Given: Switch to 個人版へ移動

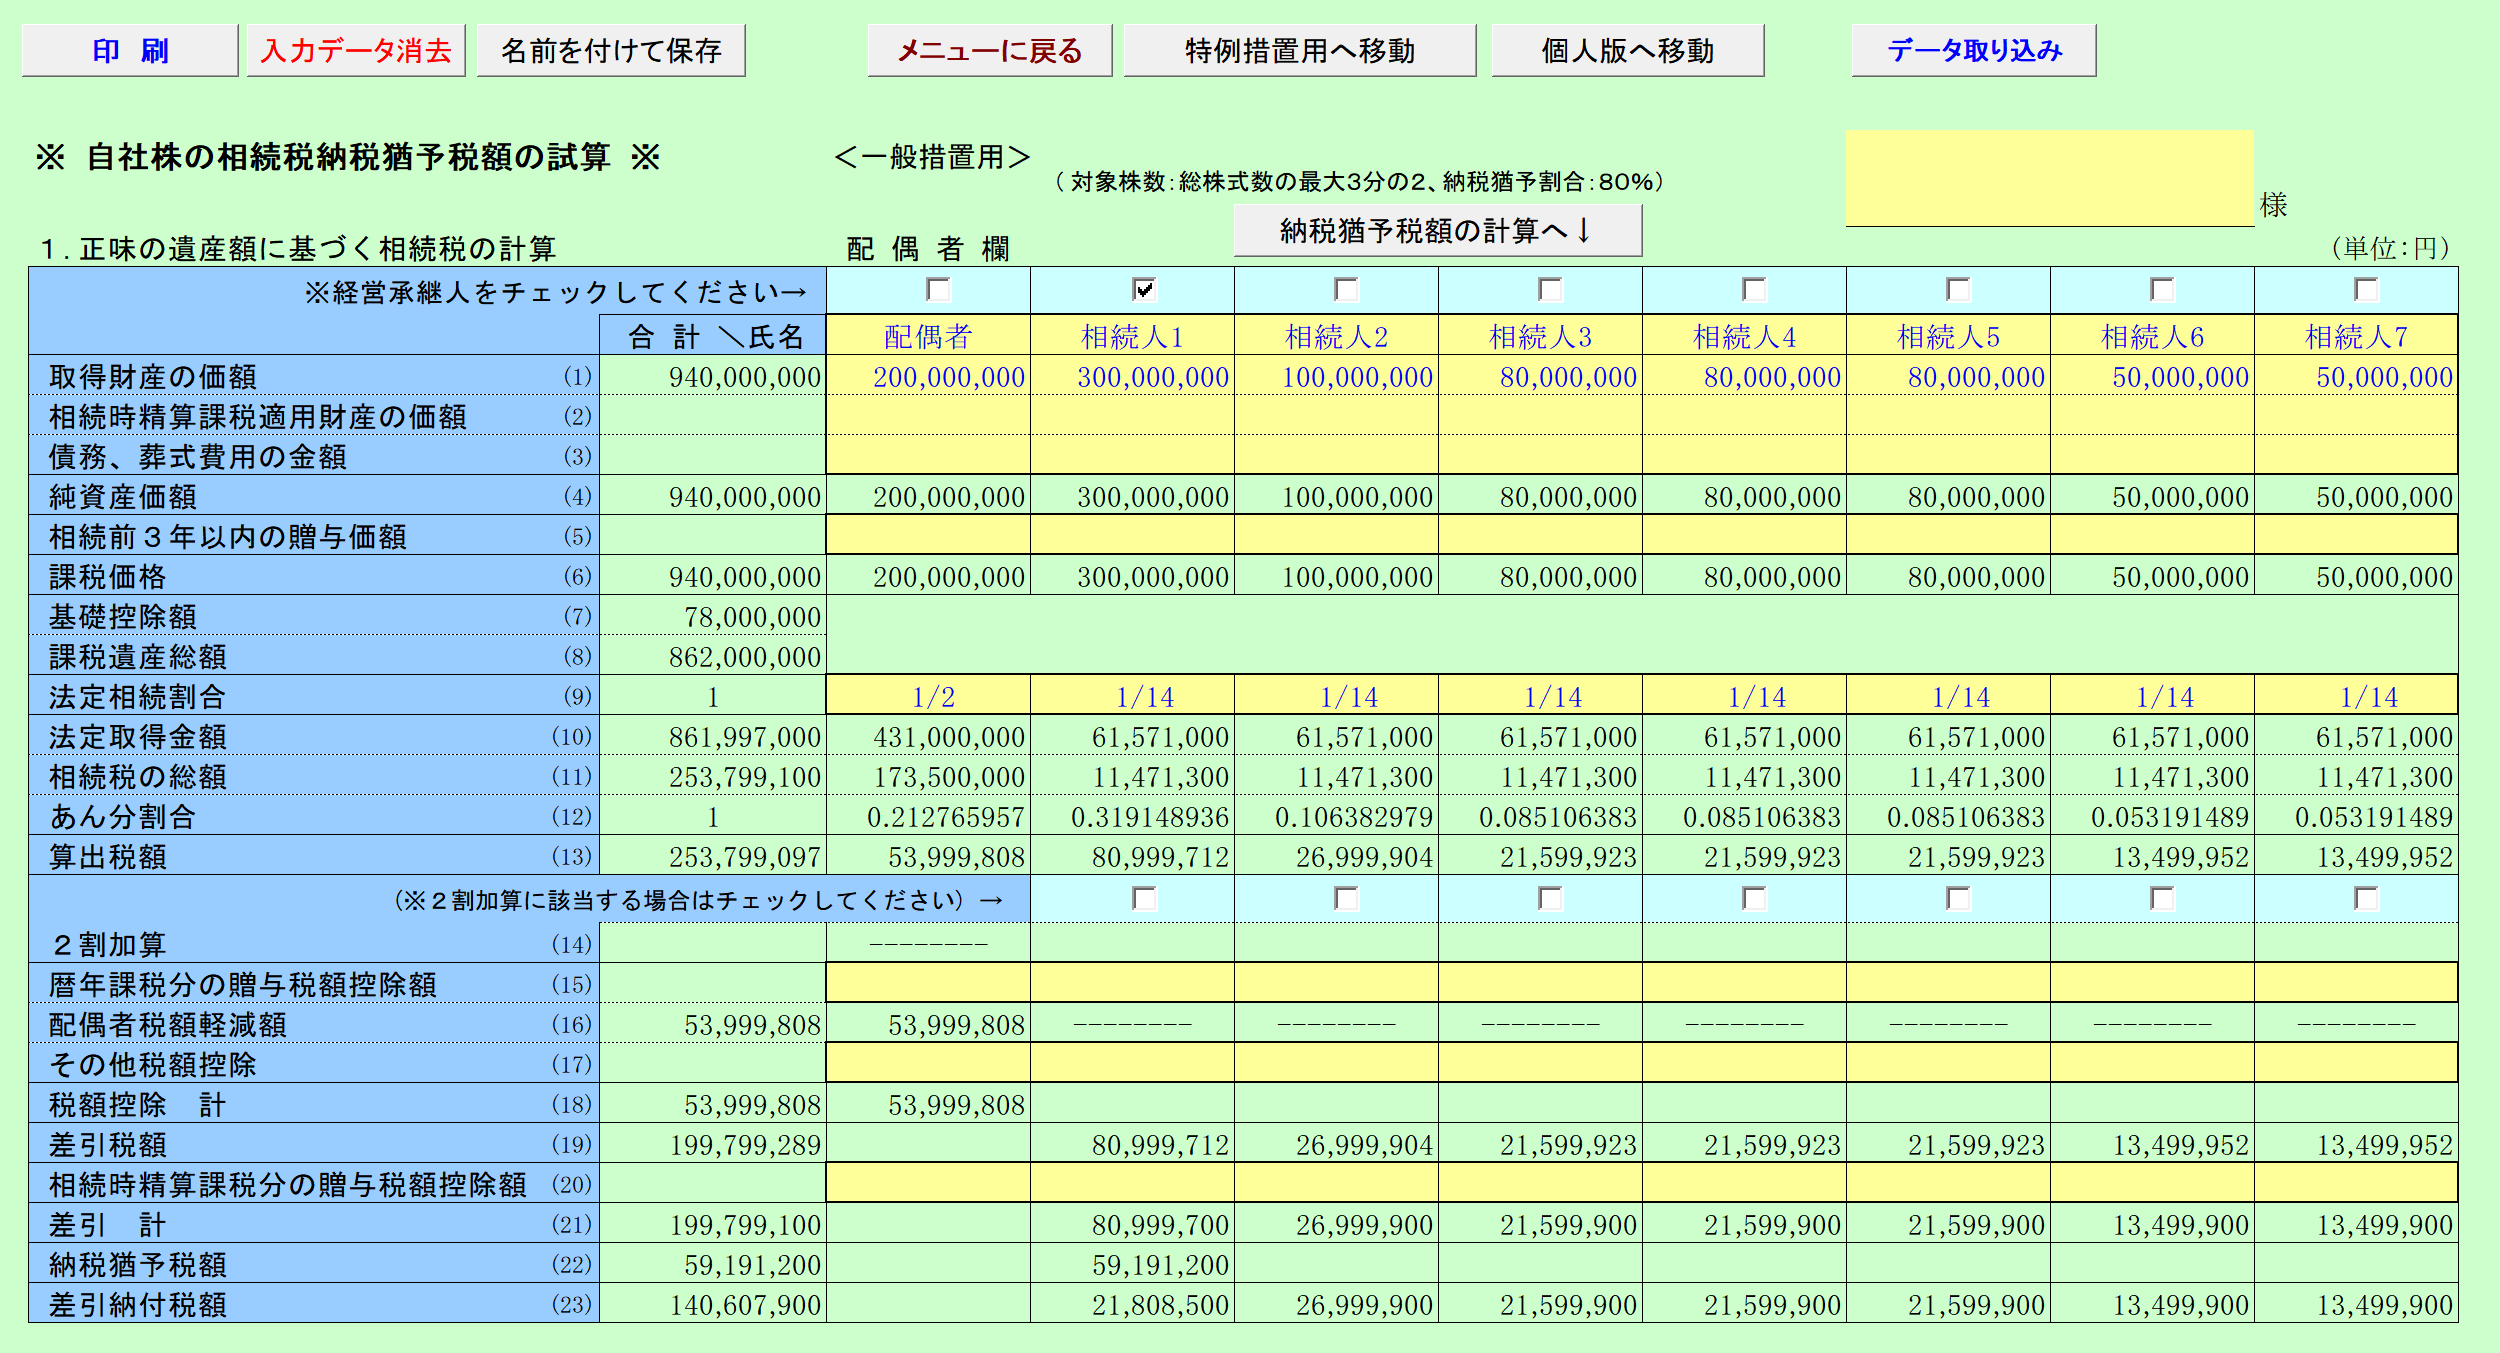Looking at the screenshot, I should (x=1627, y=50).
